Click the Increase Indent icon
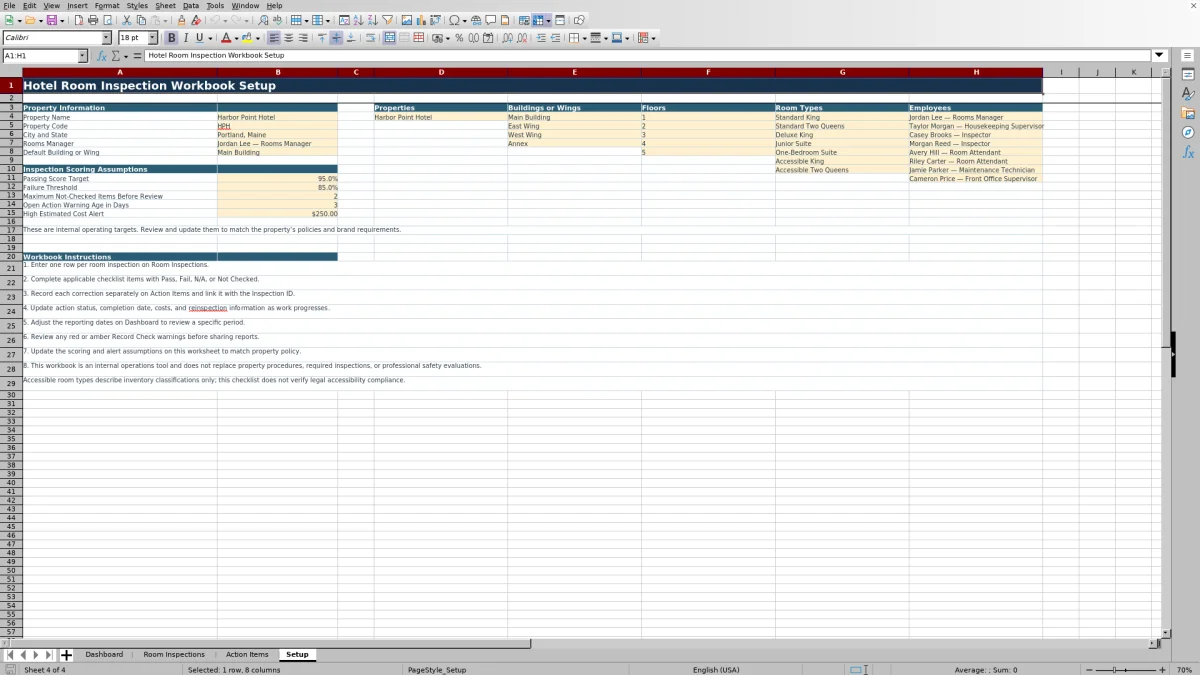1200x675 pixels. click(541, 38)
